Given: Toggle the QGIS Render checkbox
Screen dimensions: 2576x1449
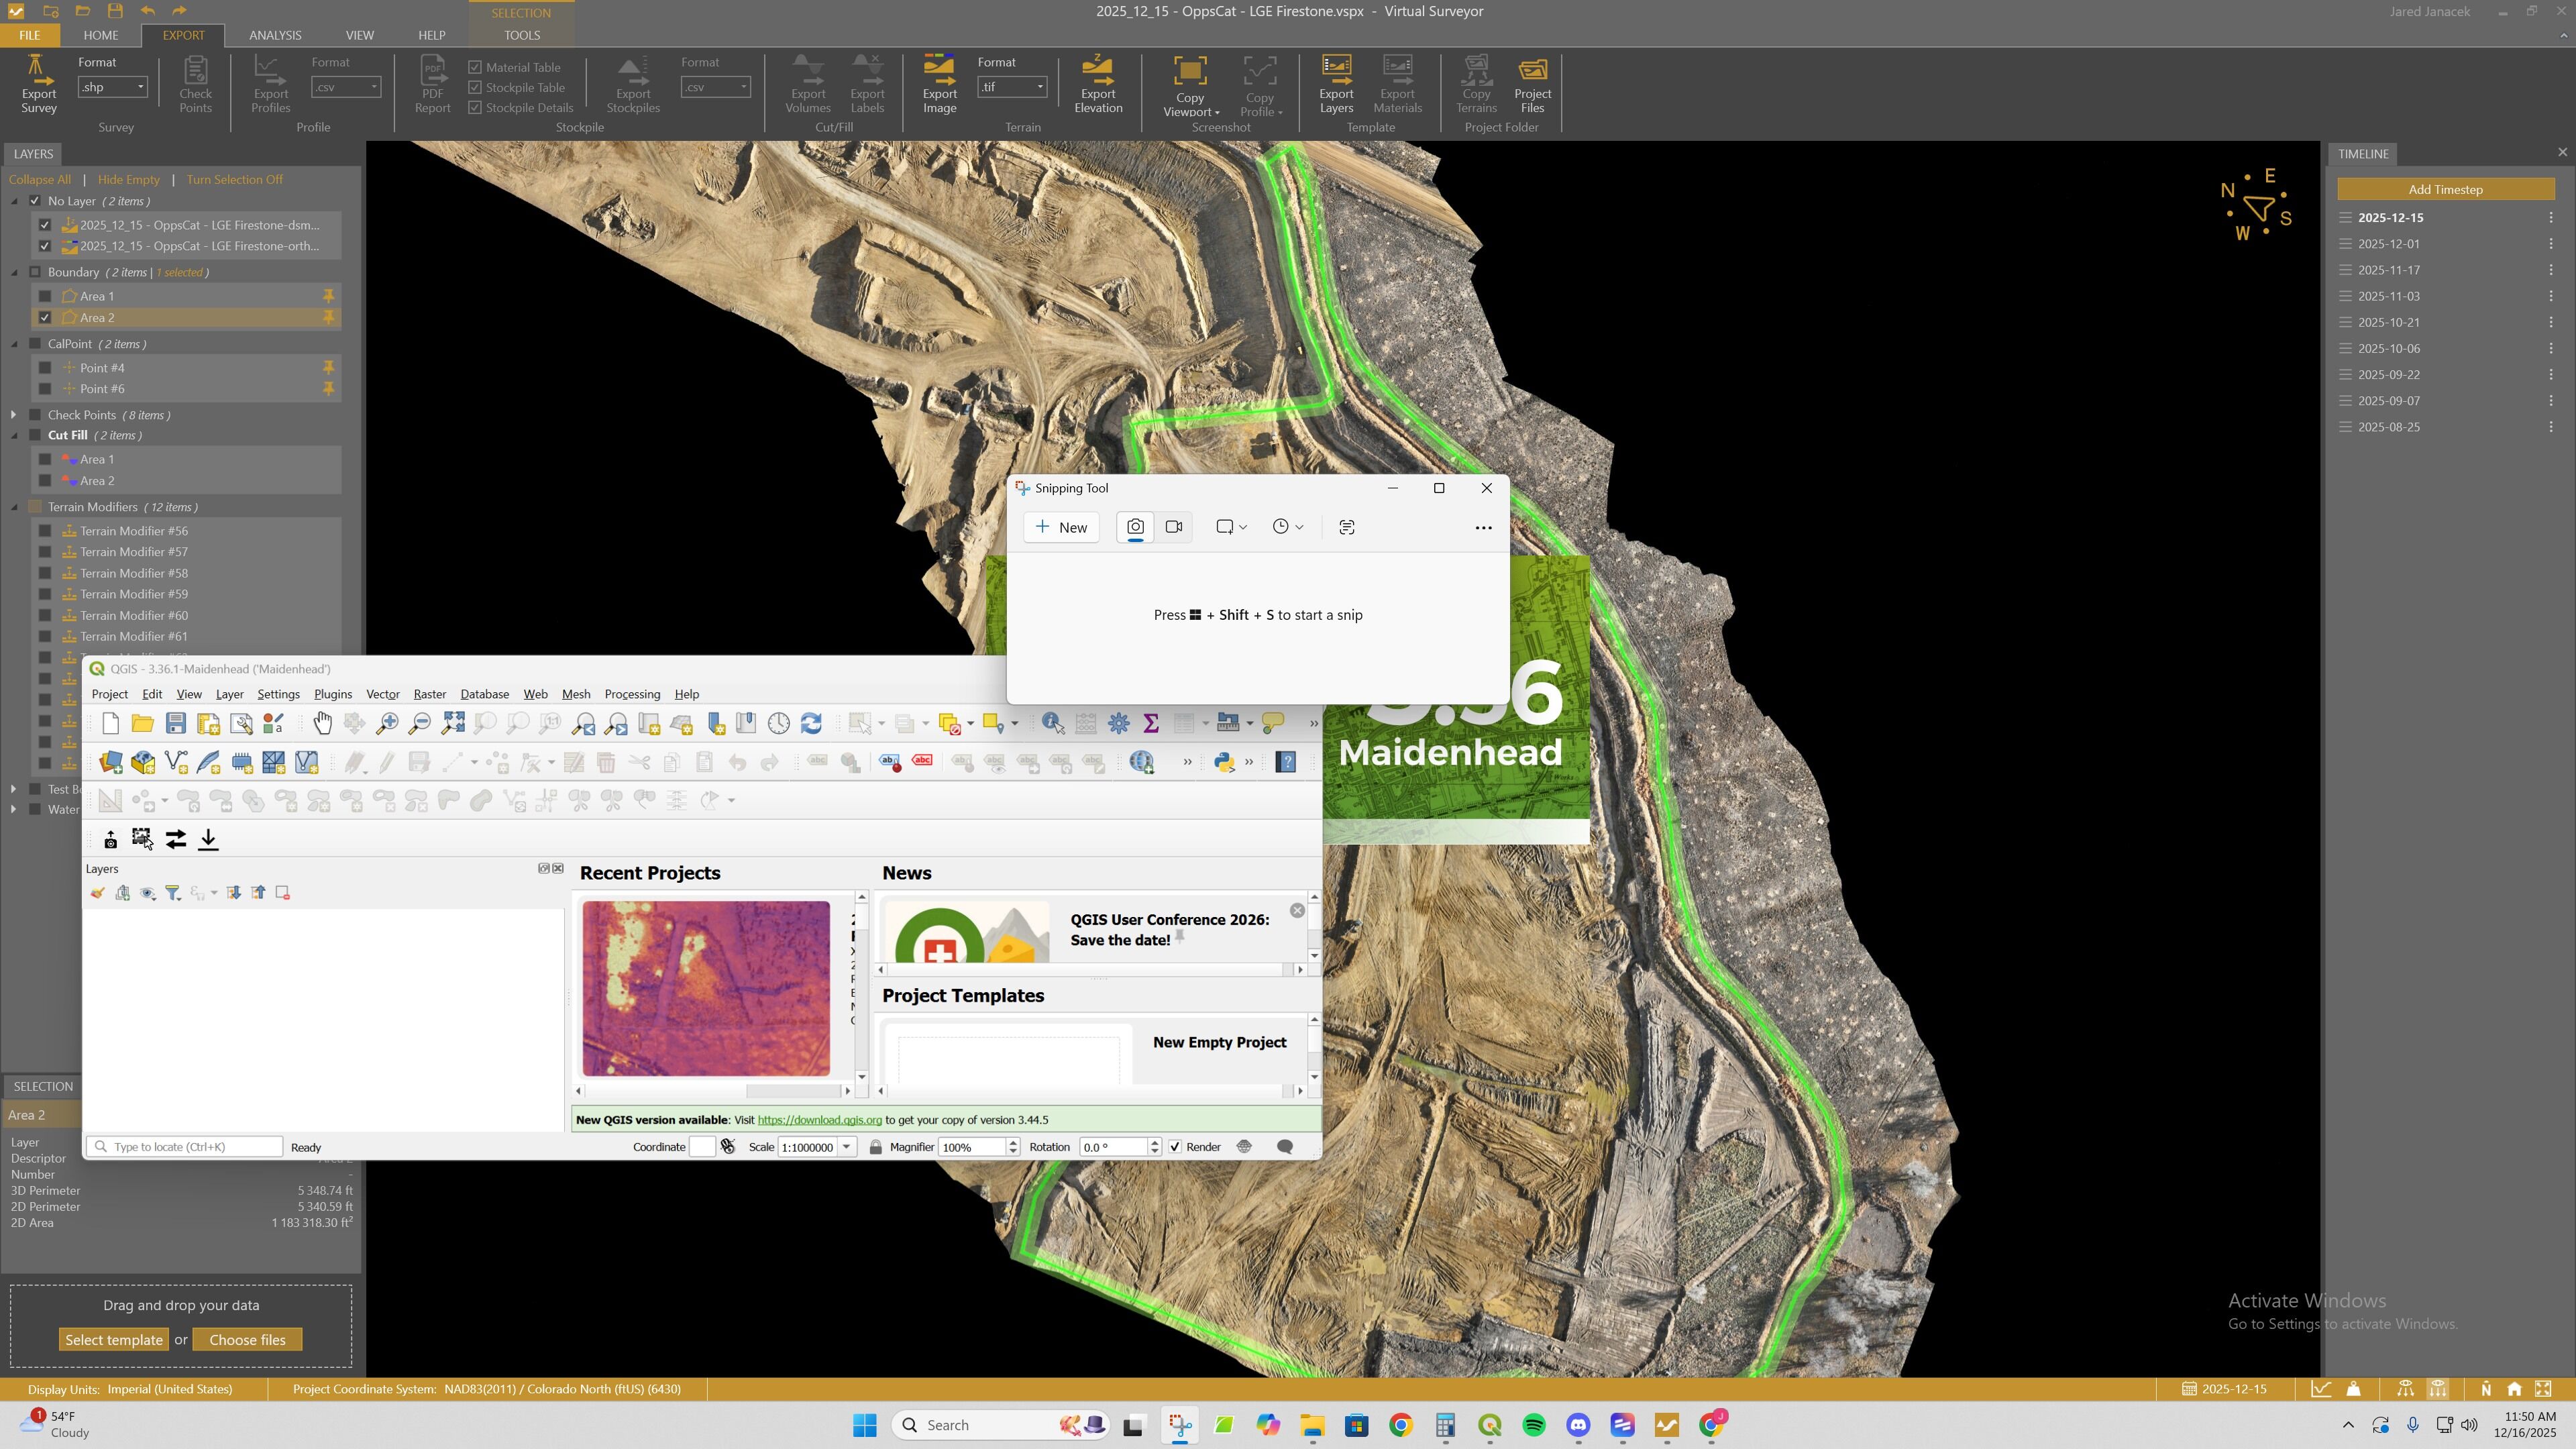Looking at the screenshot, I should coord(1175,1147).
